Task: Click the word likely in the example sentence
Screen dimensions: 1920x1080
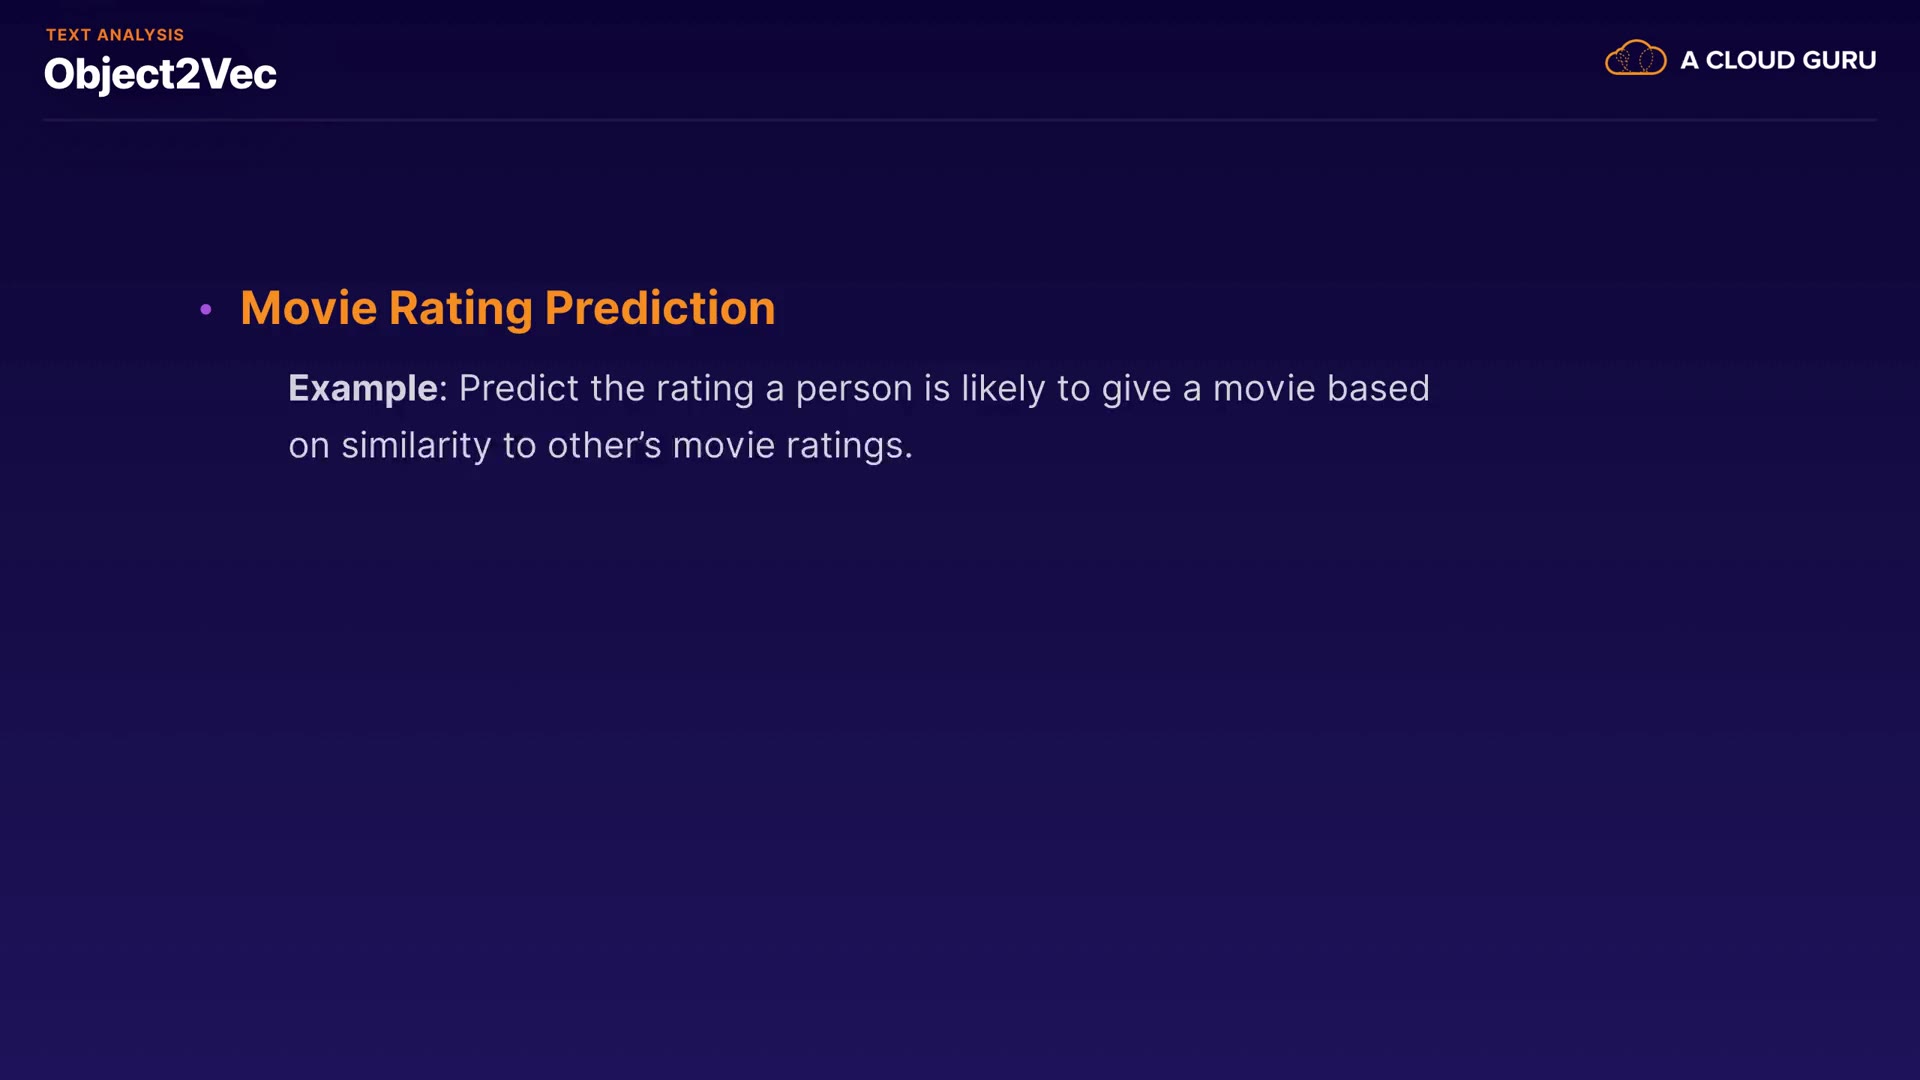Action: 1003,388
